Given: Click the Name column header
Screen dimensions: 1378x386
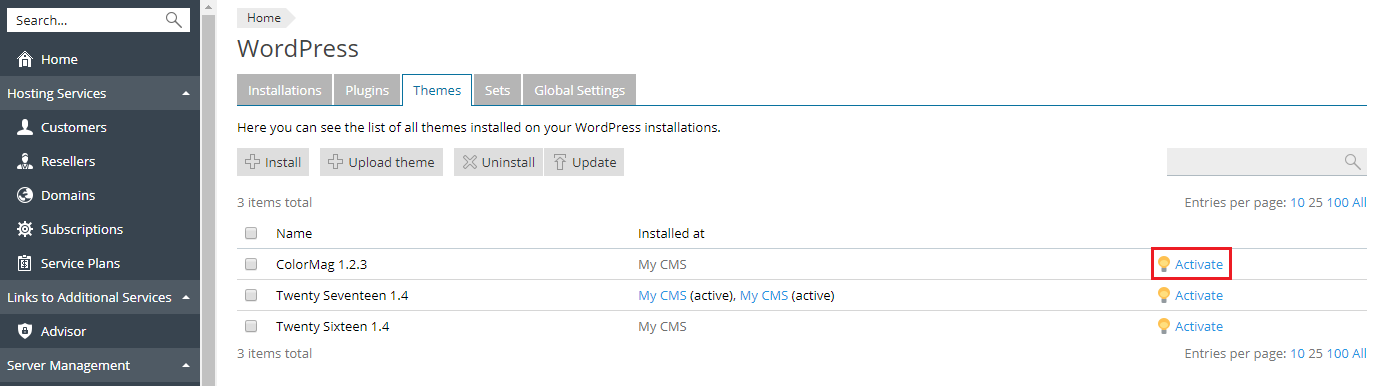Looking at the screenshot, I should (294, 233).
